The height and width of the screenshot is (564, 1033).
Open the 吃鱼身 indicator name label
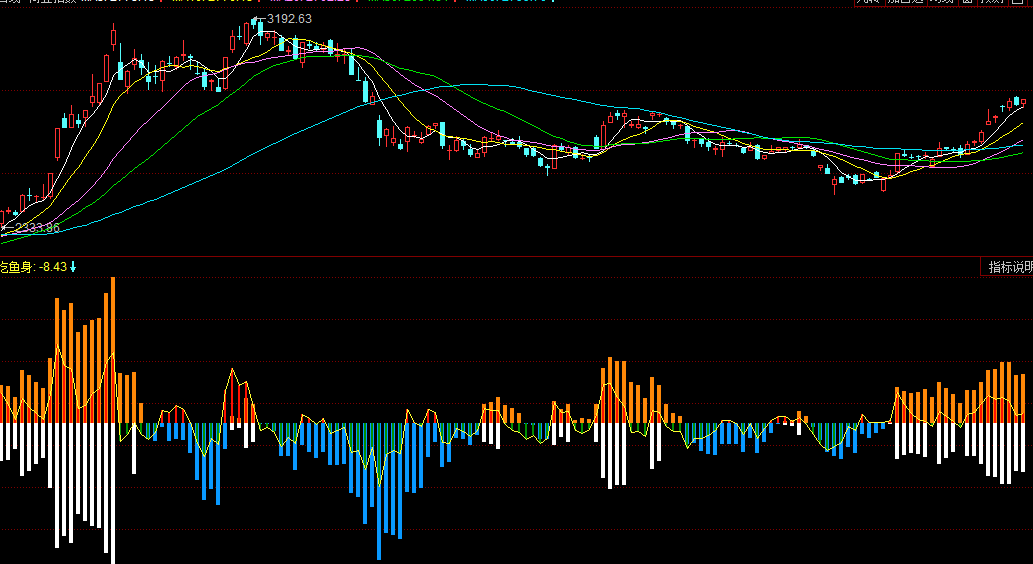[x=16, y=267]
